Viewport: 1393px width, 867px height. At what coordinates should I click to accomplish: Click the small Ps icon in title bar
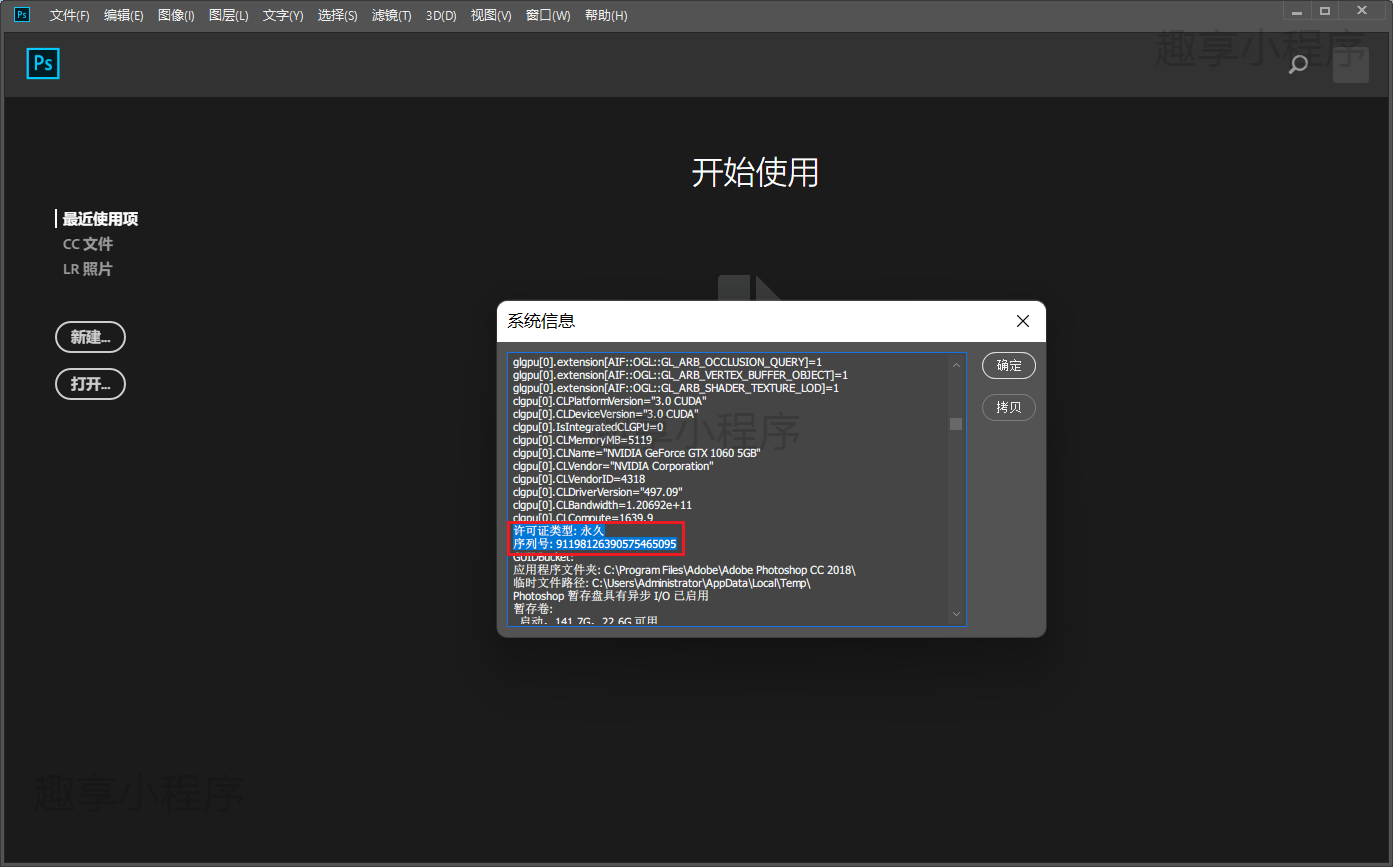pos(22,15)
